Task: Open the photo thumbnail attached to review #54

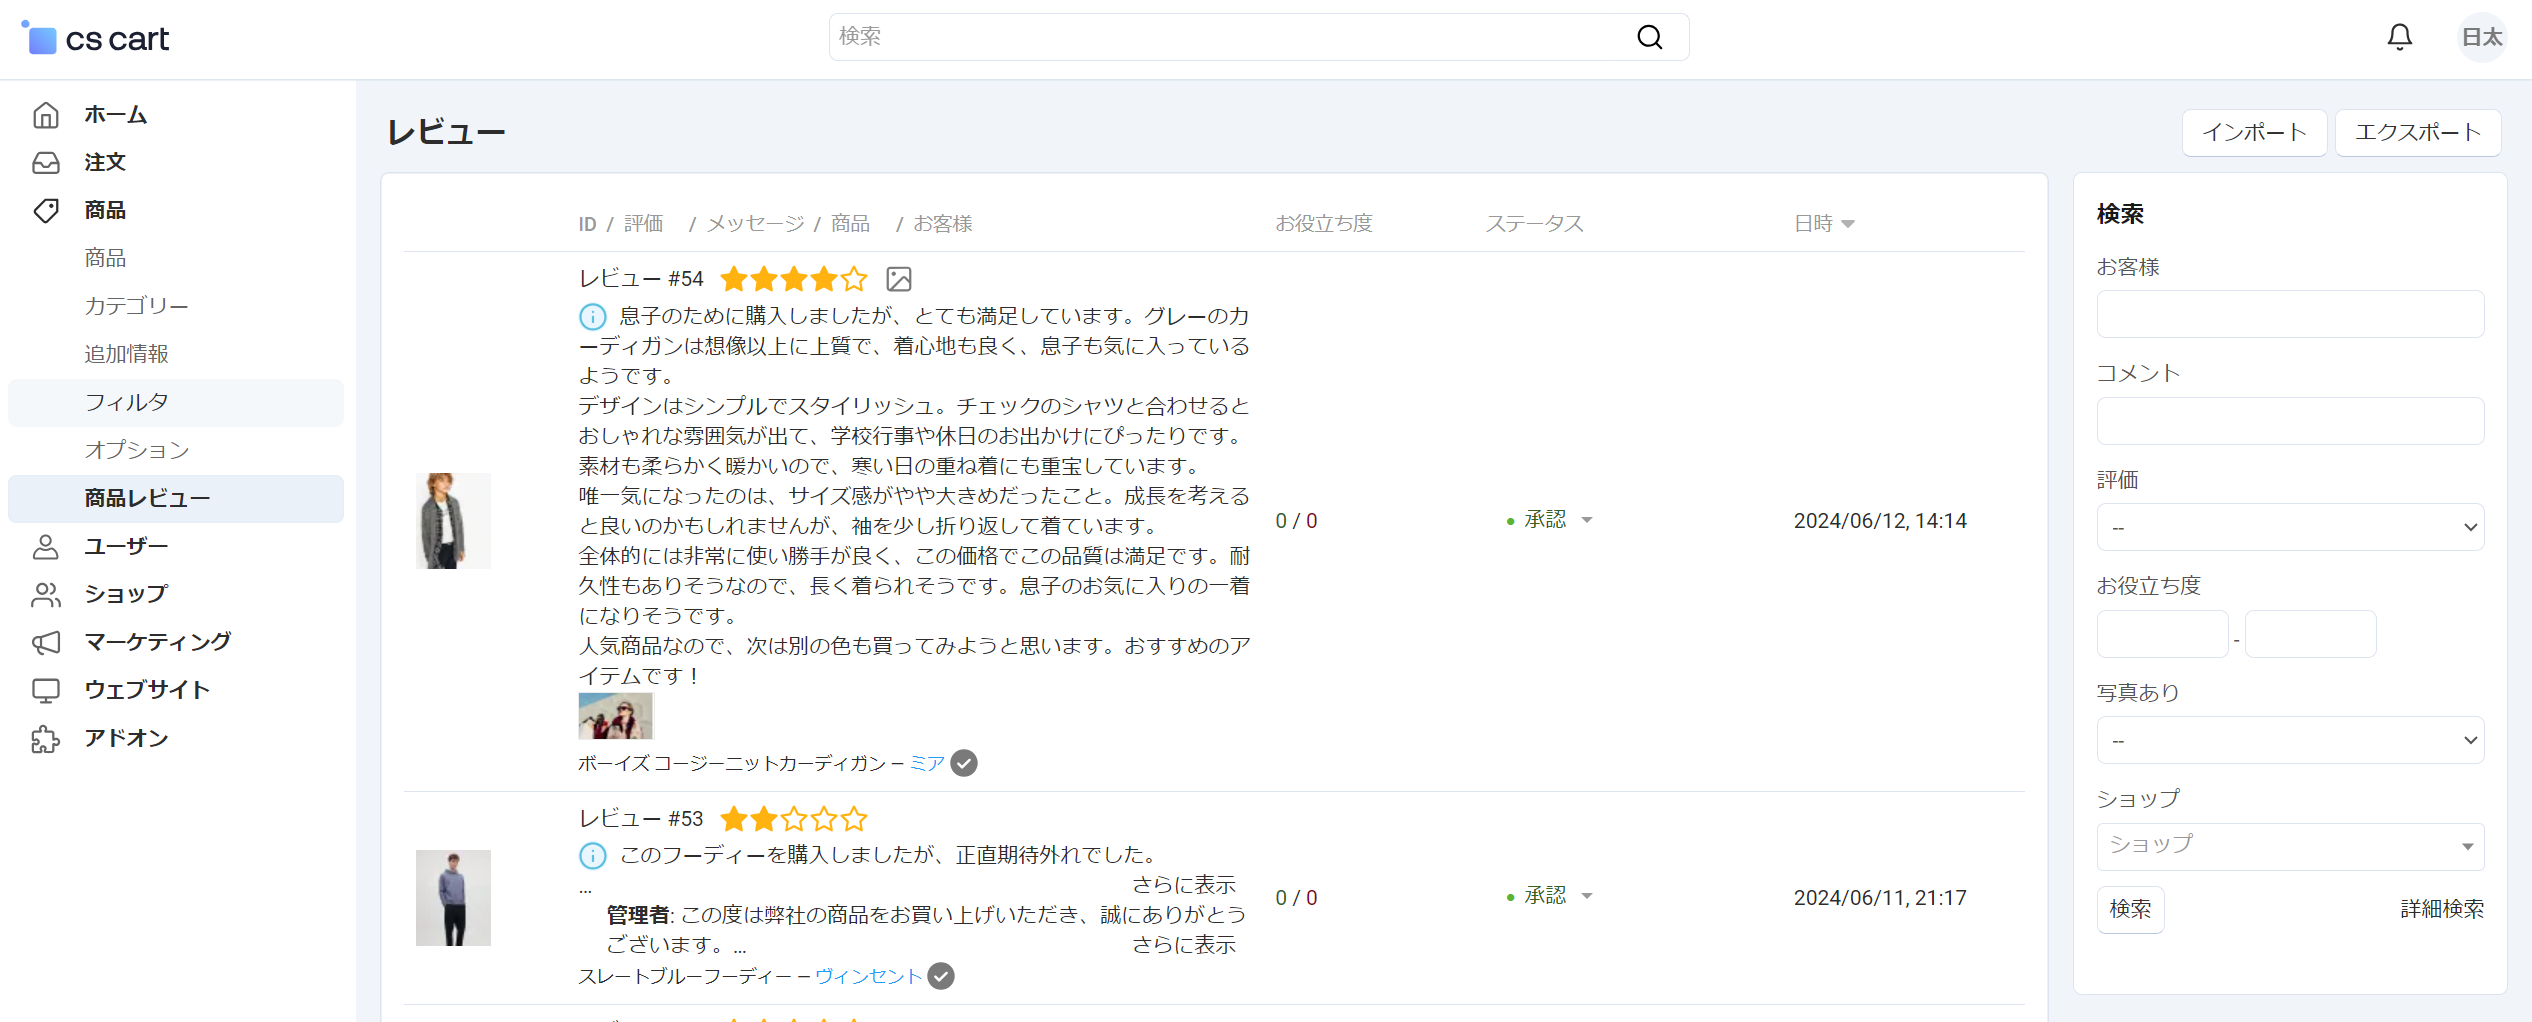Action: tap(615, 716)
